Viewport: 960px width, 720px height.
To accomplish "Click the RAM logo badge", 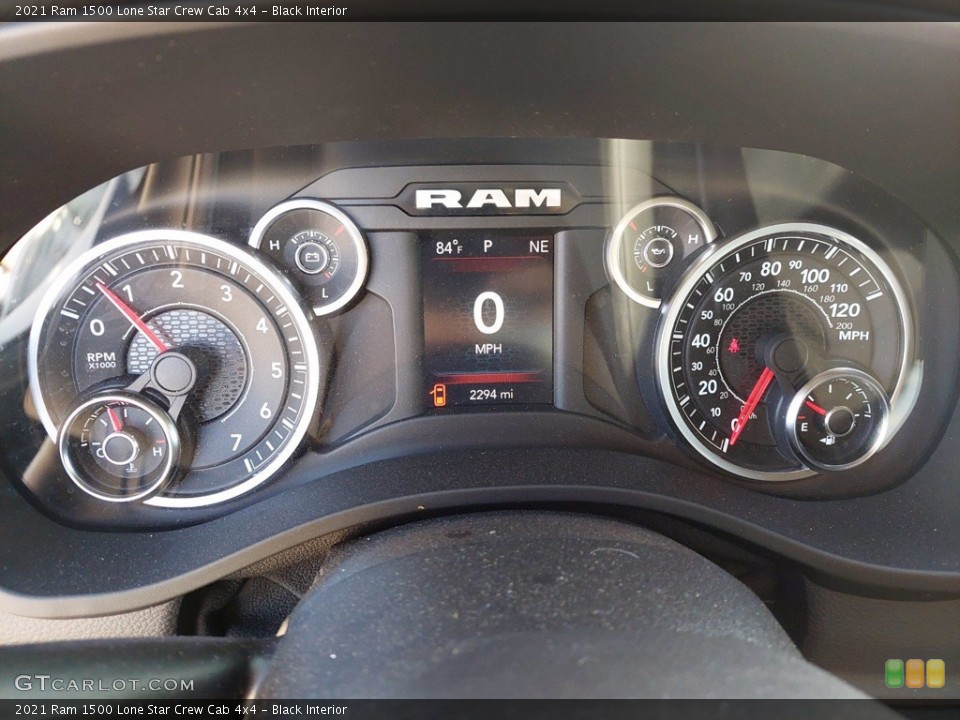I will 488,198.
